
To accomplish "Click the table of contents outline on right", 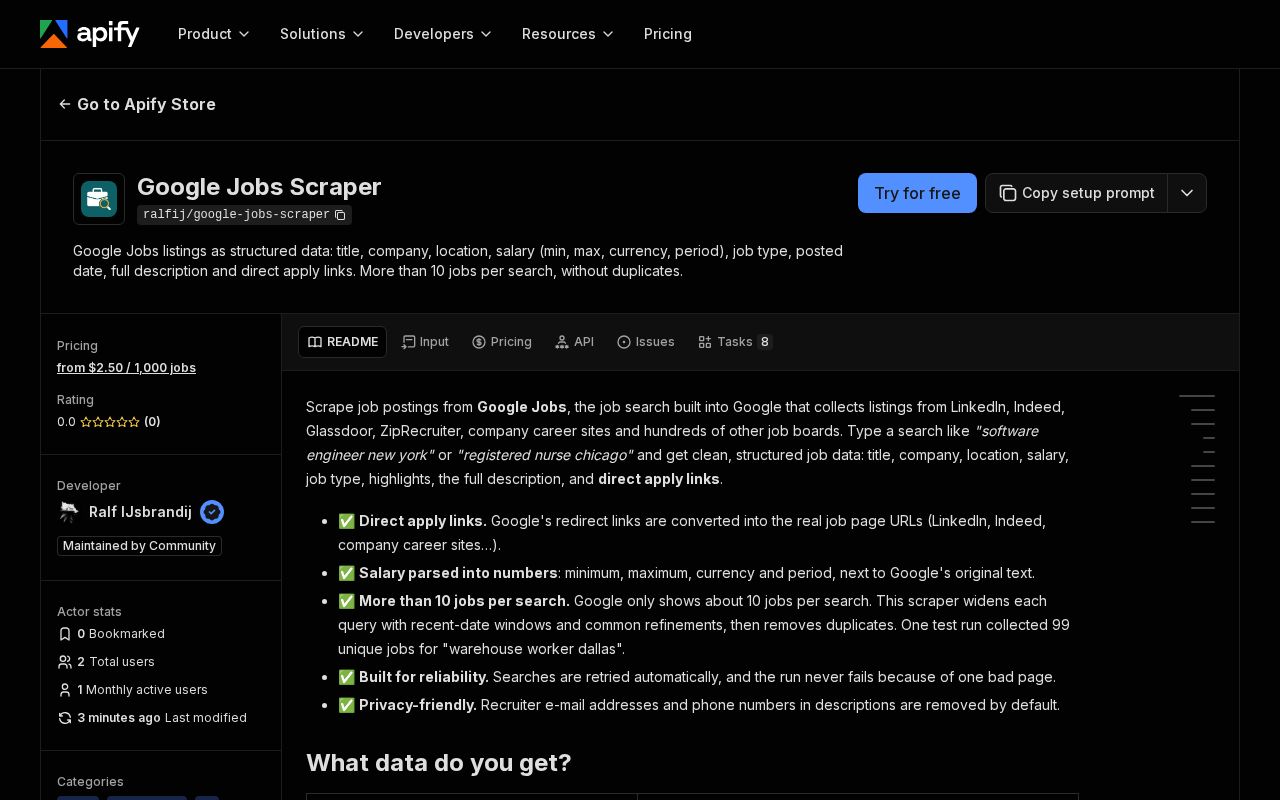I will (x=1197, y=459).
